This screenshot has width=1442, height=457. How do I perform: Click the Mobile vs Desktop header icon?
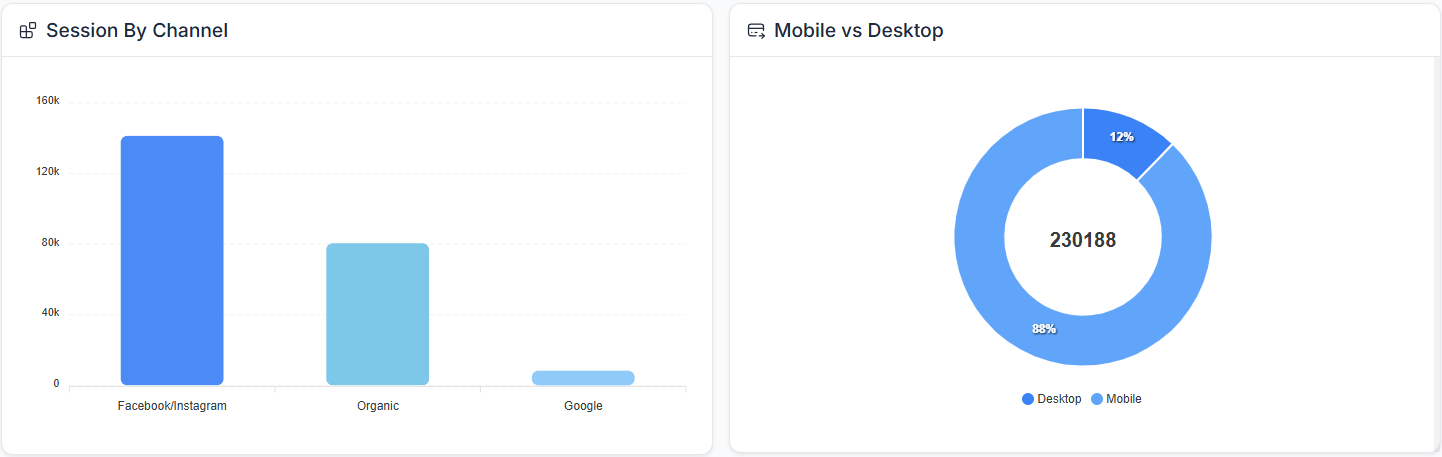pyautogui.click(x=756, y=31)
